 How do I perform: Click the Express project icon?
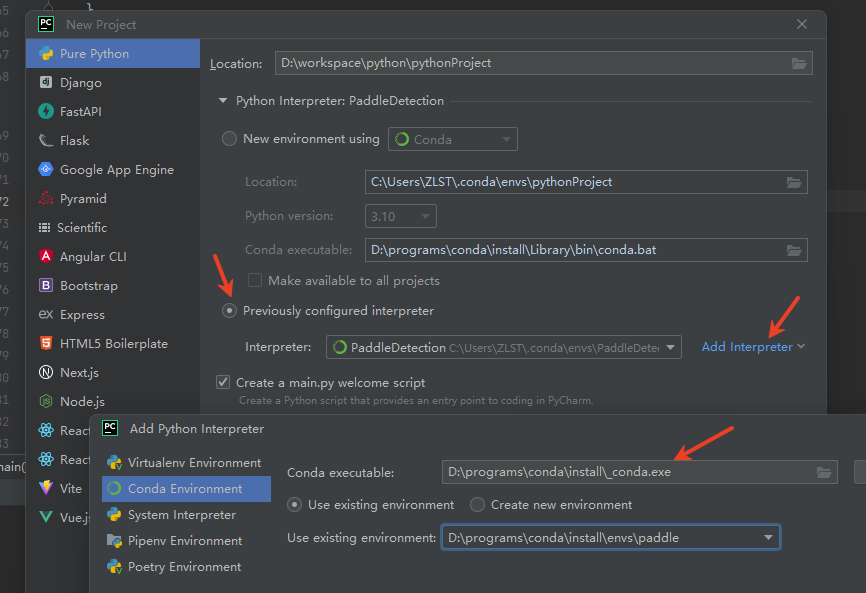tap(46, 314)
